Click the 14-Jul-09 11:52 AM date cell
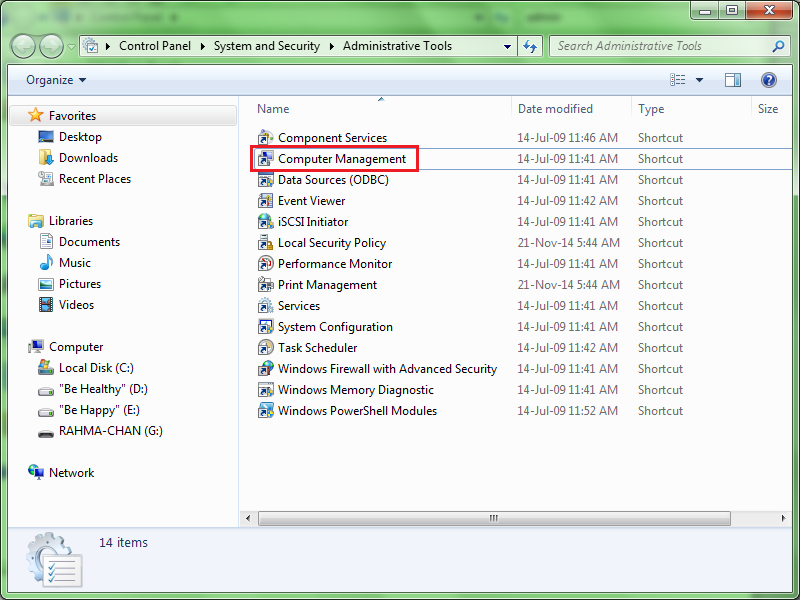 tap(567, 410)
